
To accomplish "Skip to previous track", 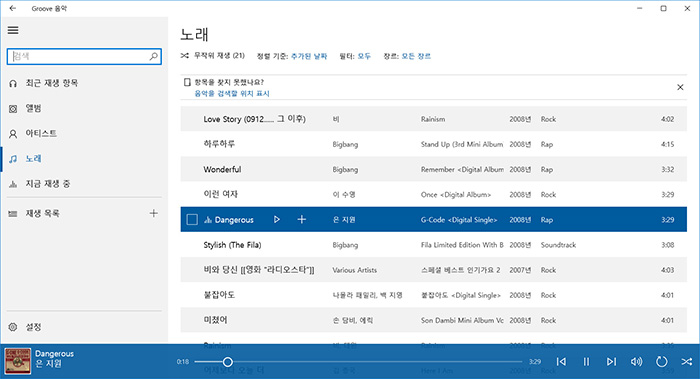I will 561,362.
